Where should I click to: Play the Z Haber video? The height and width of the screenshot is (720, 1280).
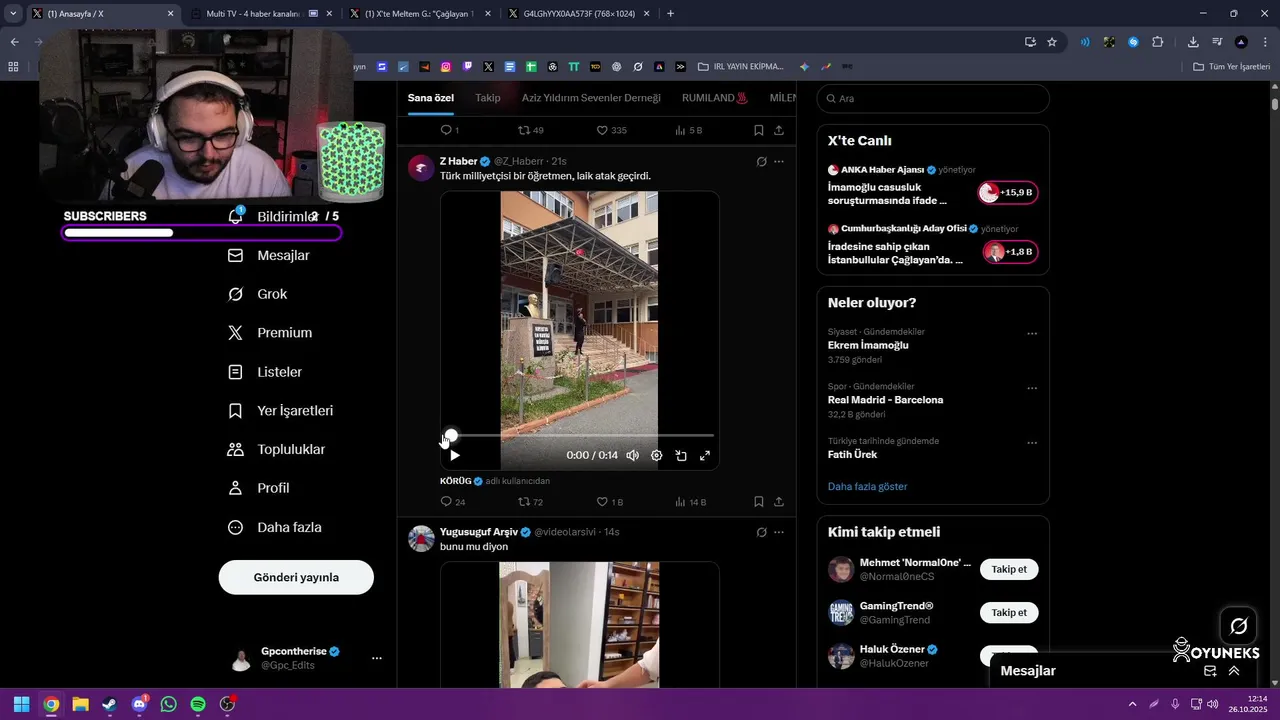455,455
